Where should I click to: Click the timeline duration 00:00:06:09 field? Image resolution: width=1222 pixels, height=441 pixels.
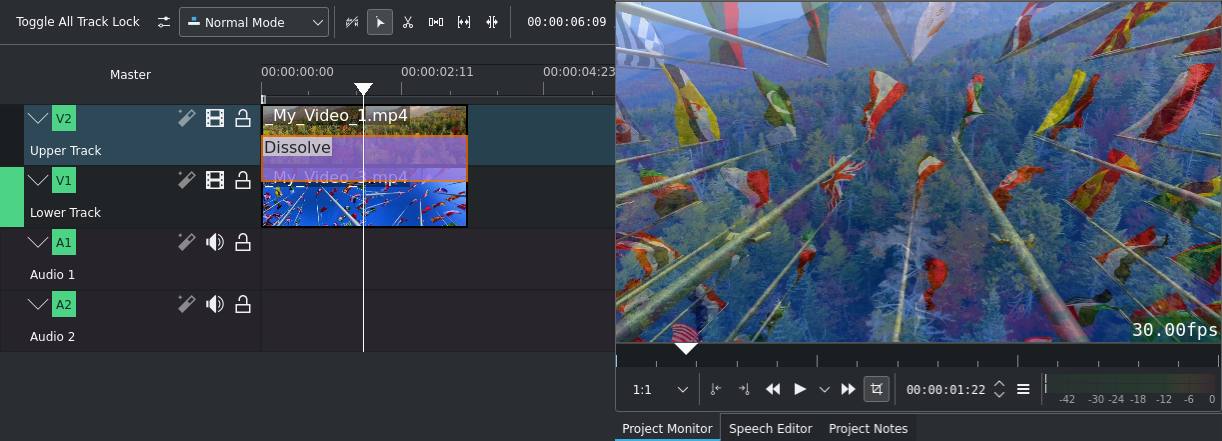click(566, 22)
